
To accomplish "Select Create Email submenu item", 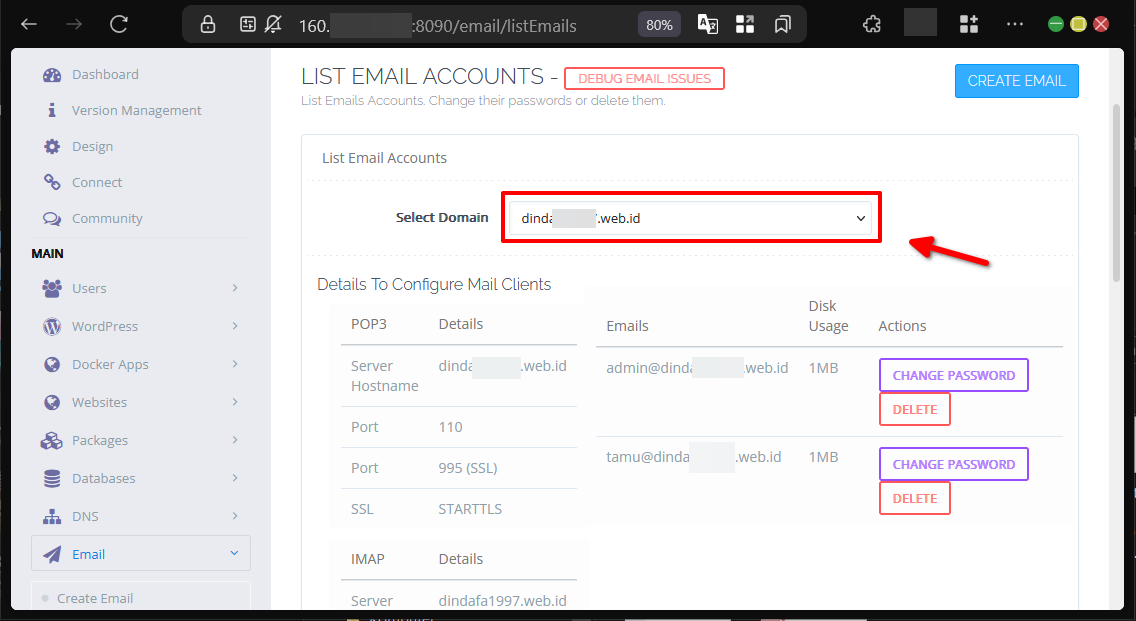I will click(95, 598).
